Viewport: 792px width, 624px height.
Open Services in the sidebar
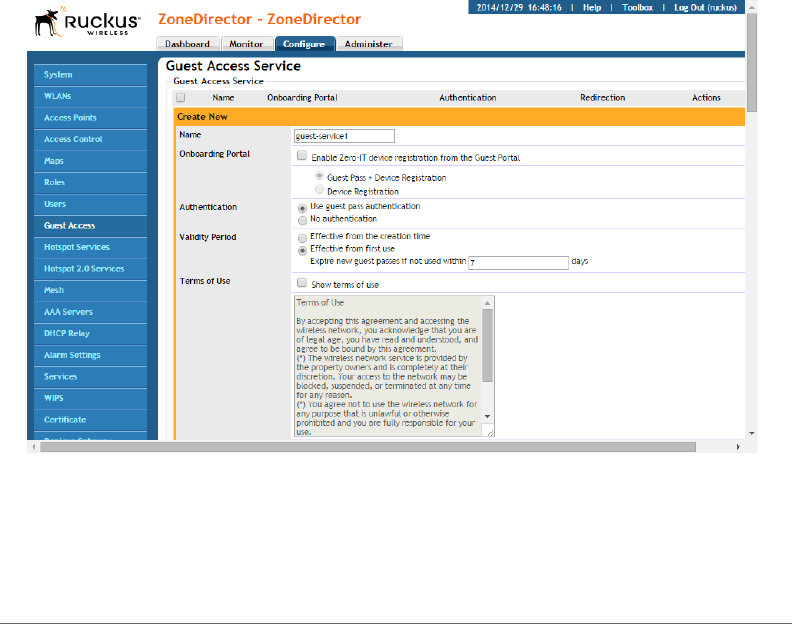point(90,377)
